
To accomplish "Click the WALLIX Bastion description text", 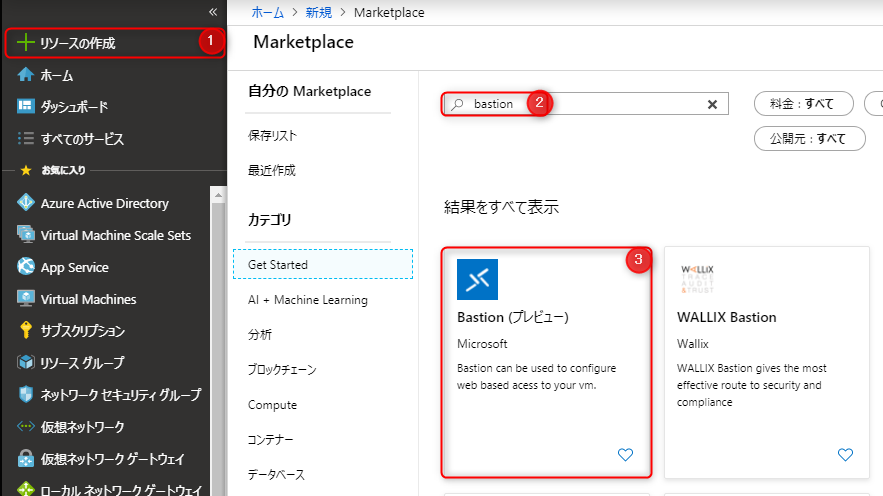I will [751, 385].
